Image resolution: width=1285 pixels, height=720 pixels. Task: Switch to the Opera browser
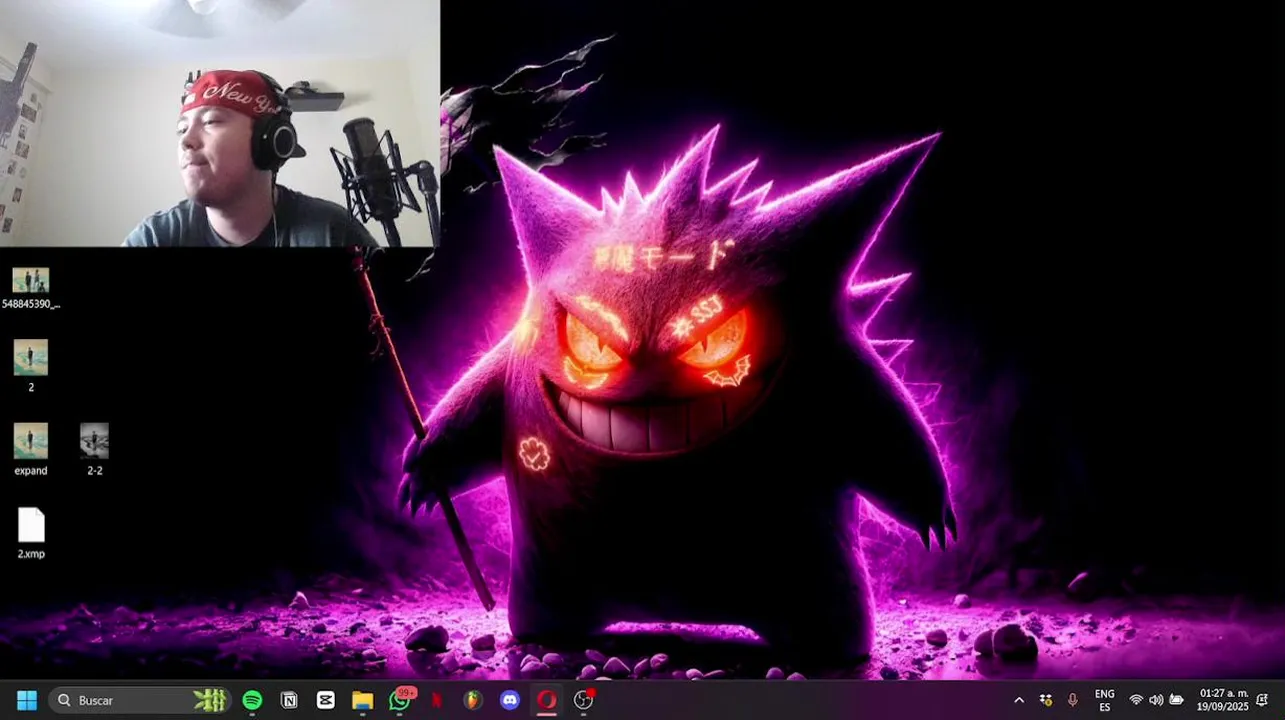click(x=547, y=700)
